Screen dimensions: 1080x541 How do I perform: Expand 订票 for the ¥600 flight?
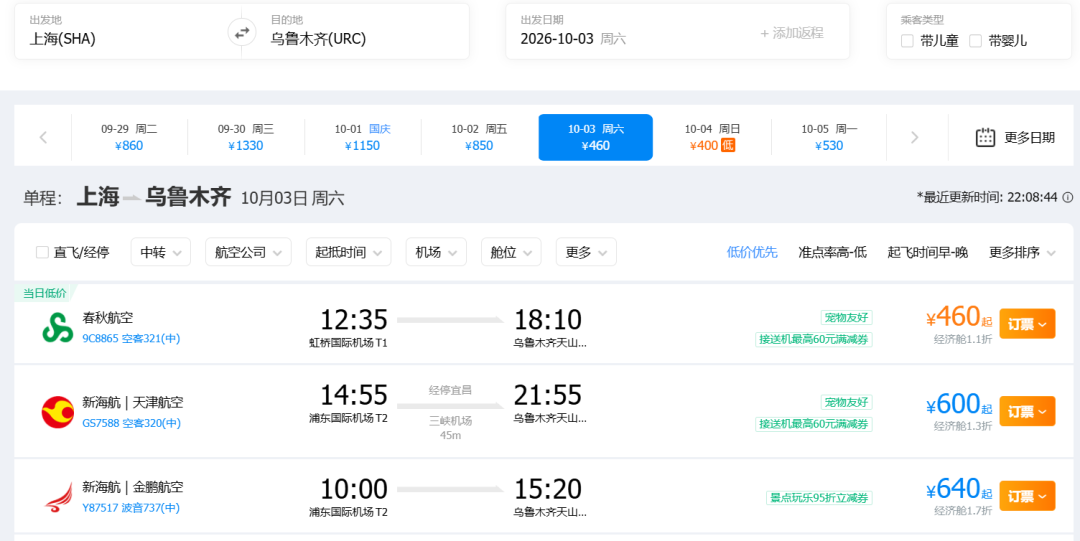(1027, 411)
